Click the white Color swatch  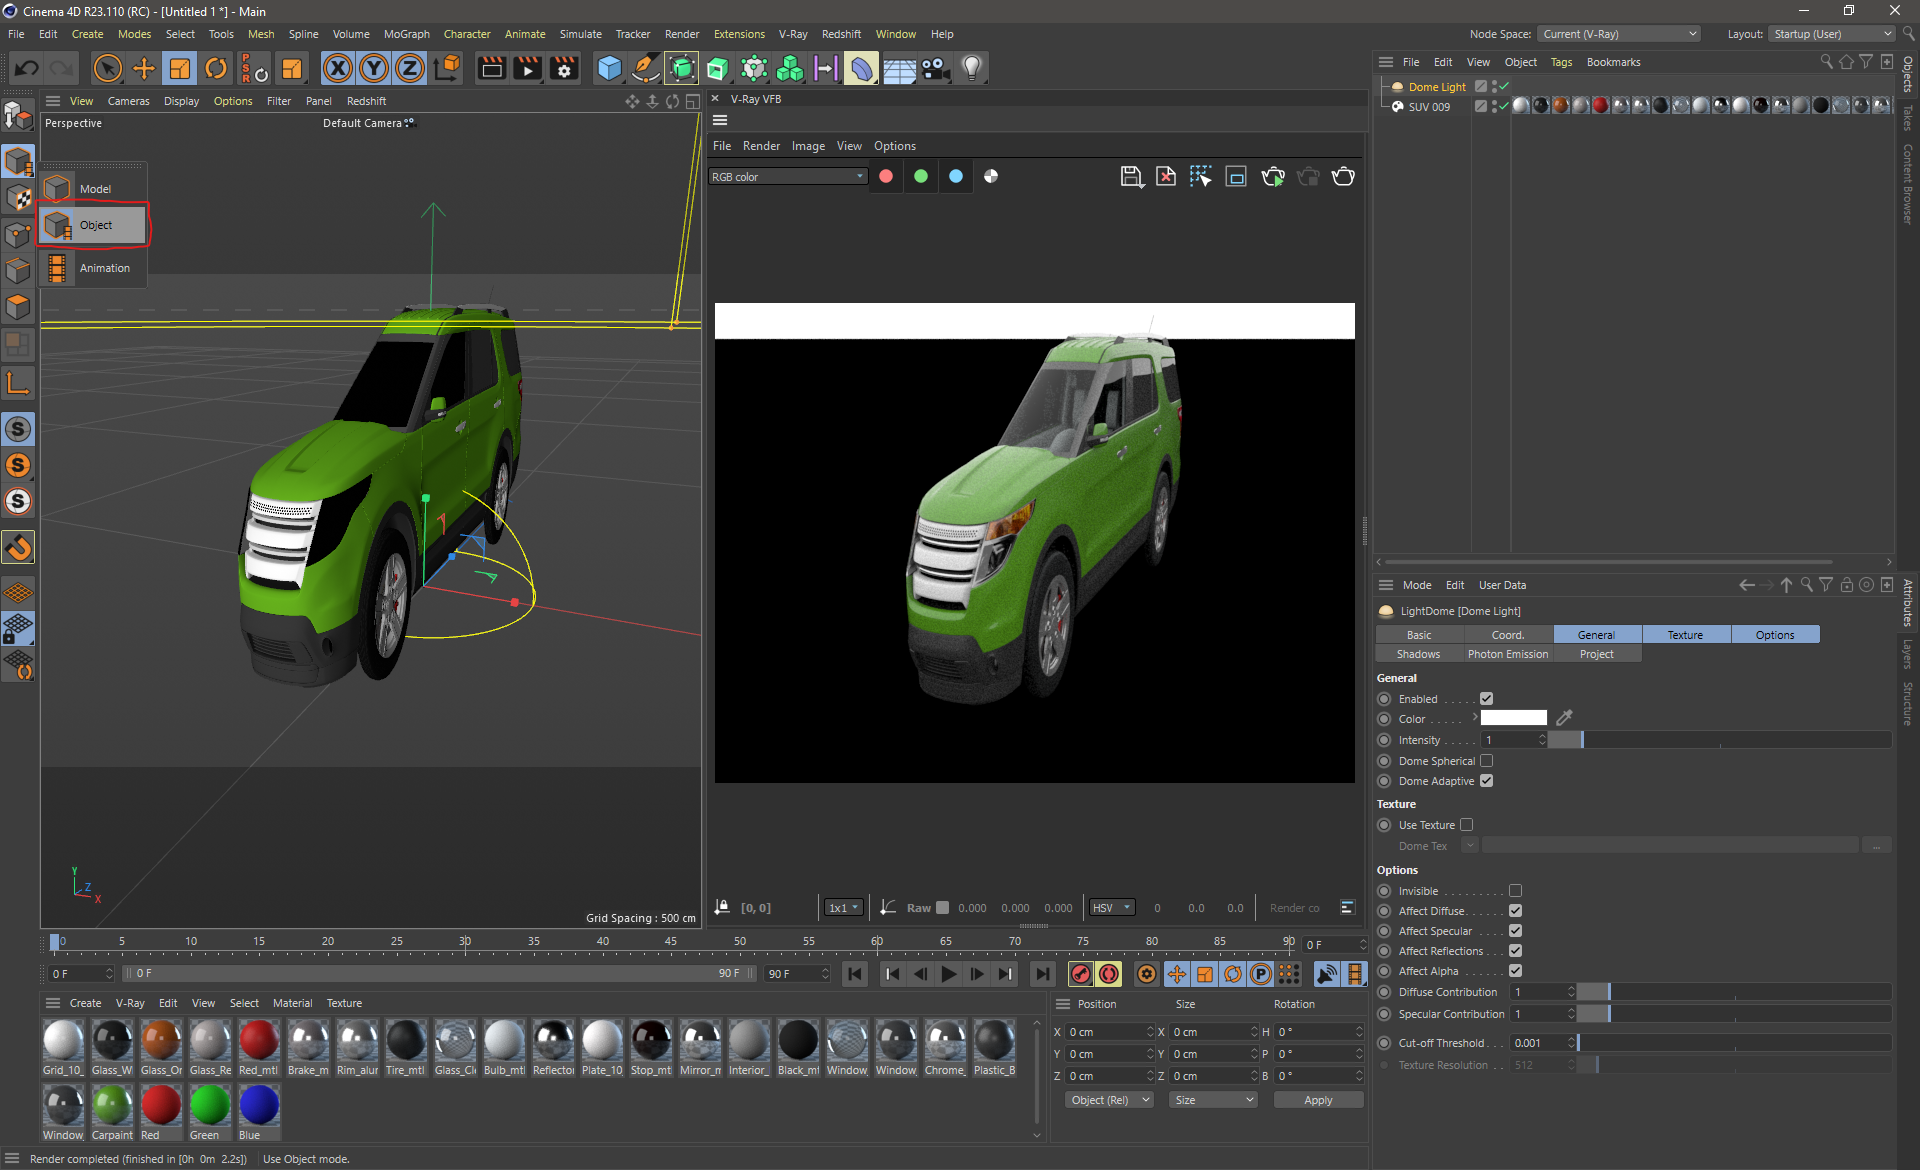click(x=1513, y=717)
